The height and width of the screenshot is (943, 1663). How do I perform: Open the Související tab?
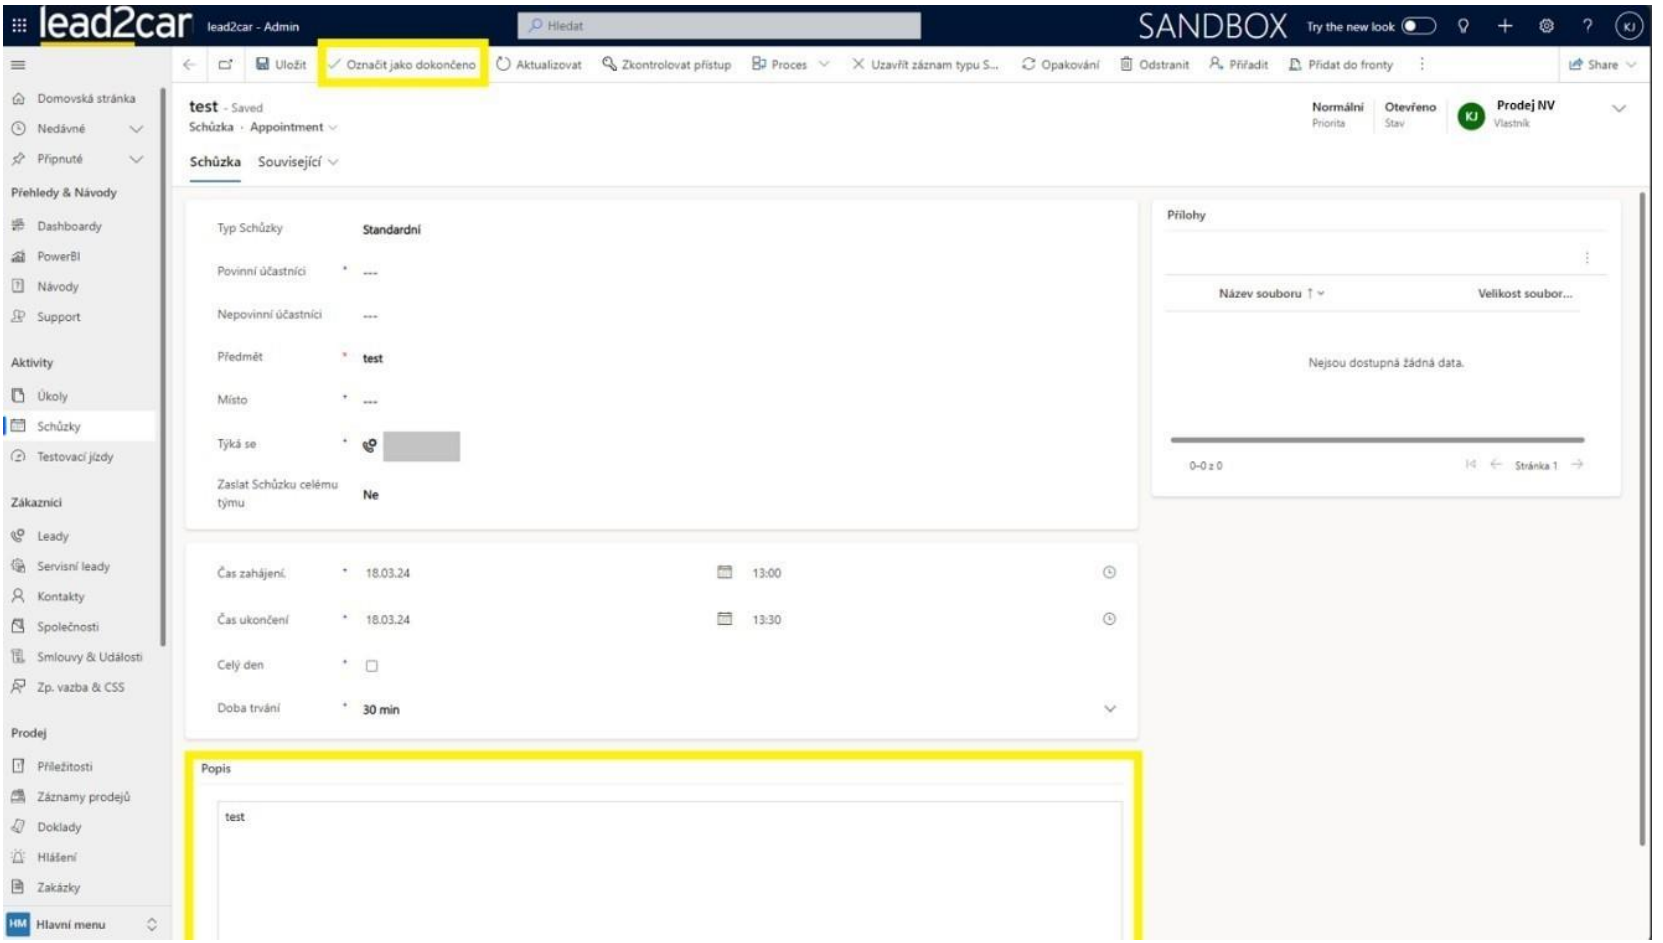pyautogui.click(x=297, y=162)
